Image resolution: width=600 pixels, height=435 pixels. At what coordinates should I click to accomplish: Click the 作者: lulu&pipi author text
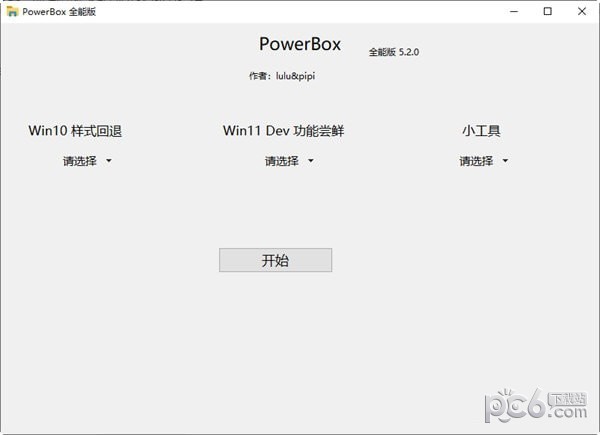coord(282,76)
